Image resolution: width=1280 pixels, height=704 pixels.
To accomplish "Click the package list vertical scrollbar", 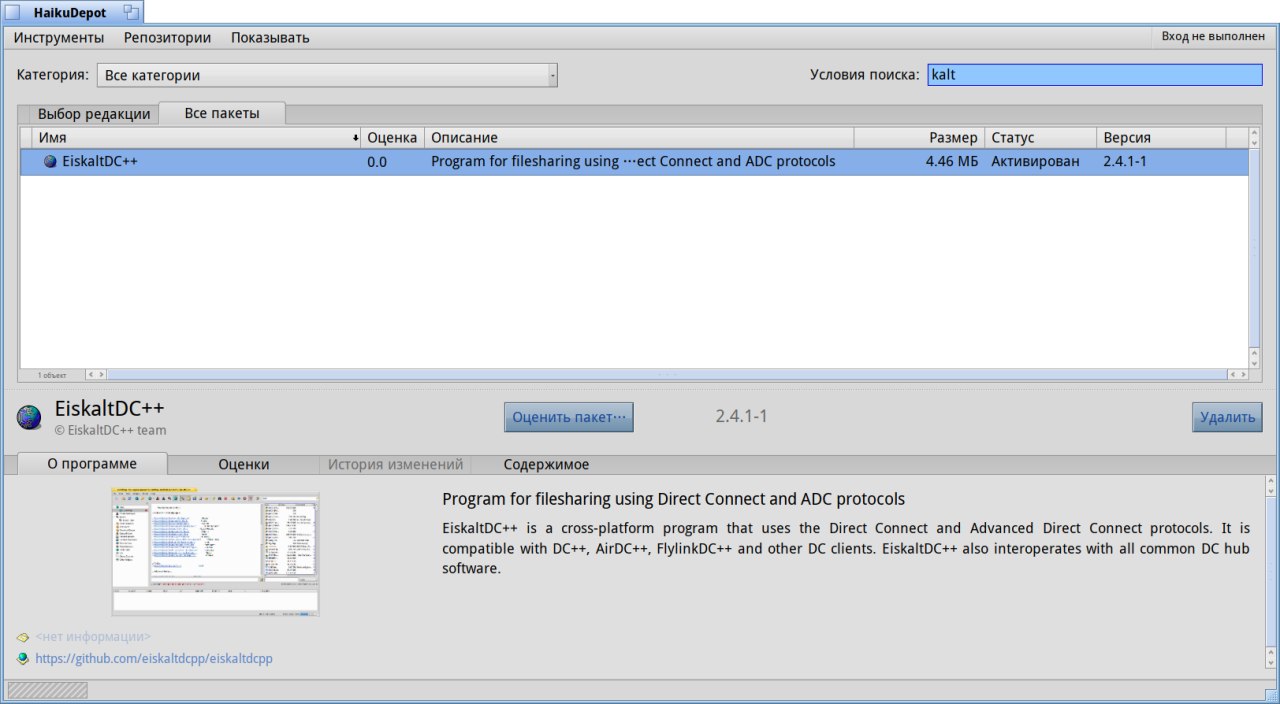I will coord(1255,247).
